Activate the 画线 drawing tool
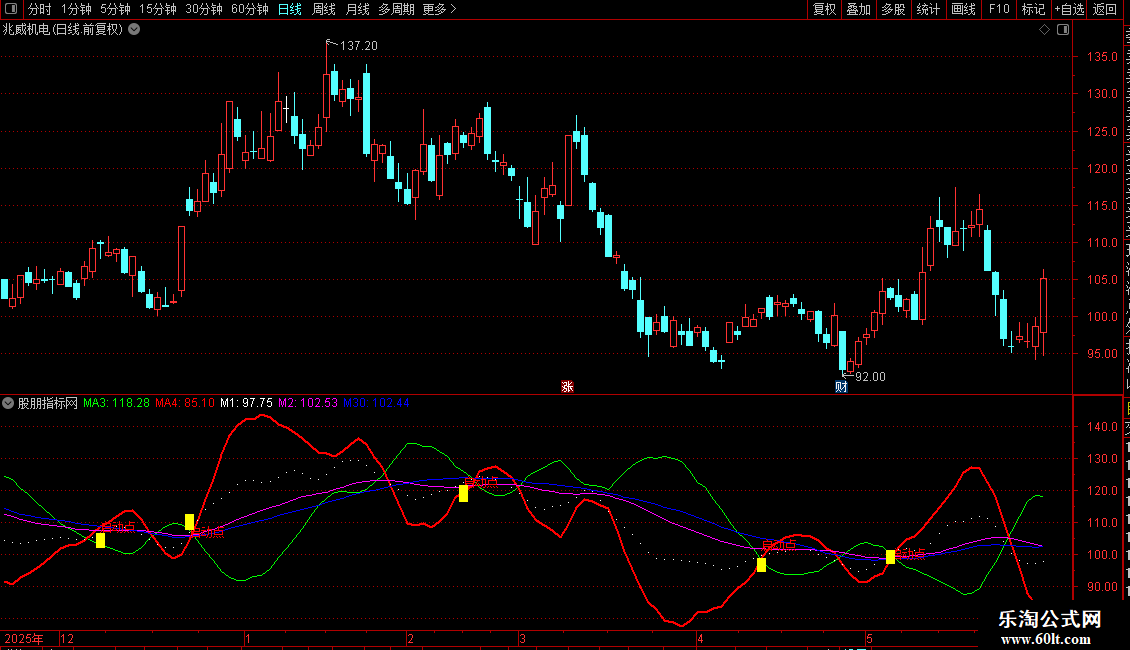The width and height of the screenshot is (1130, 650). click(963, 9)
